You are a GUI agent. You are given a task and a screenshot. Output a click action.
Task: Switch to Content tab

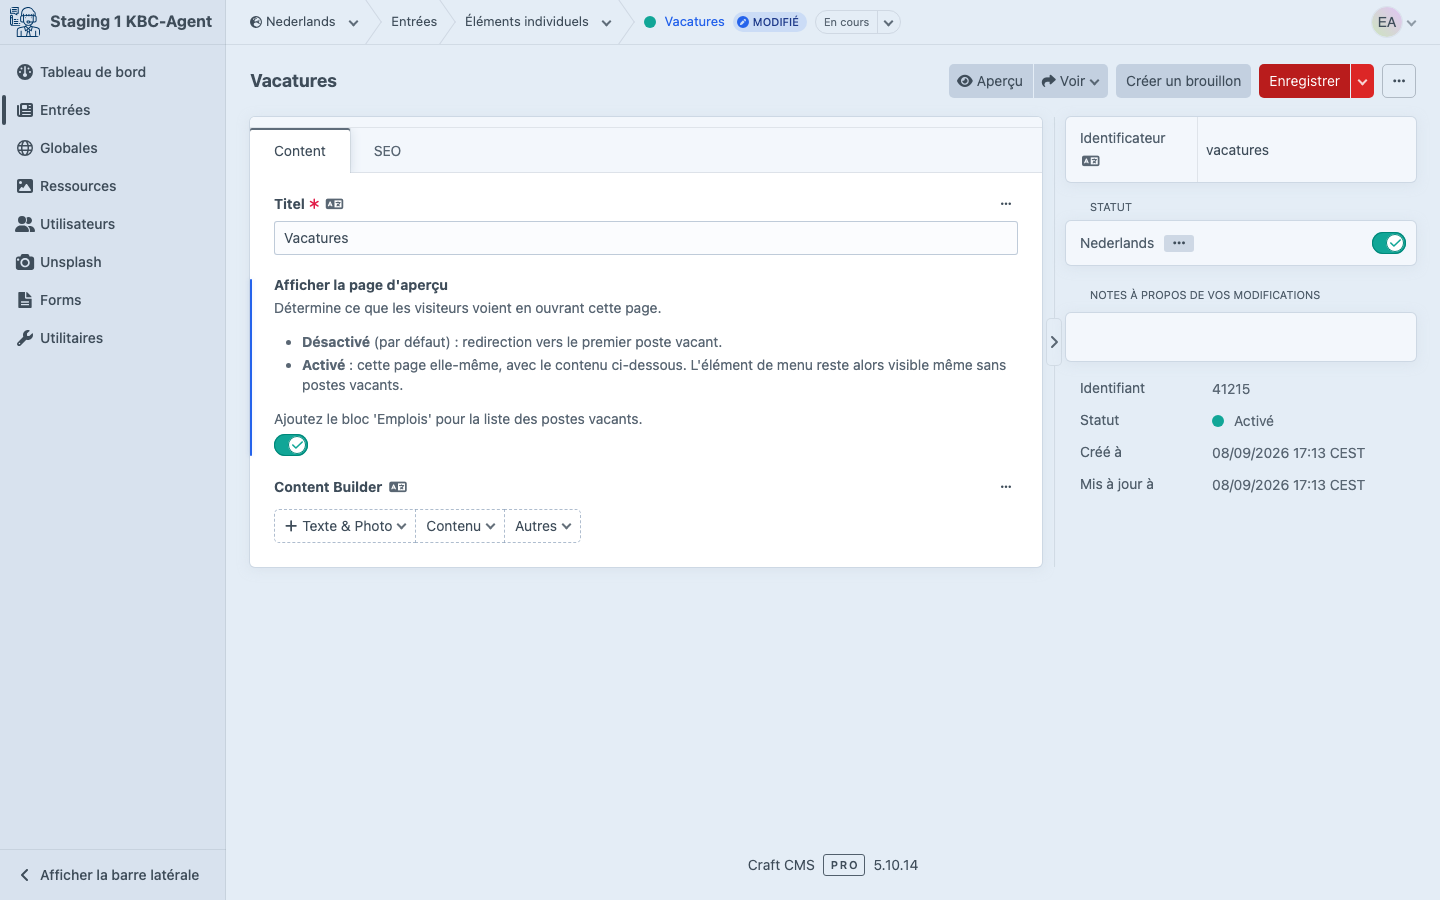pos(300,151)
